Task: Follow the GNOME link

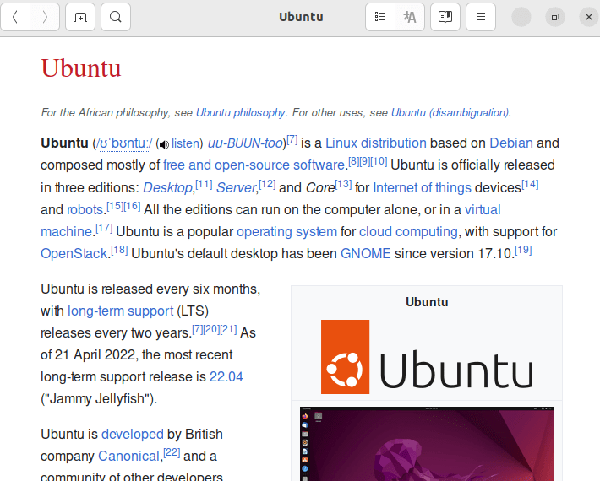Action: 365,254
